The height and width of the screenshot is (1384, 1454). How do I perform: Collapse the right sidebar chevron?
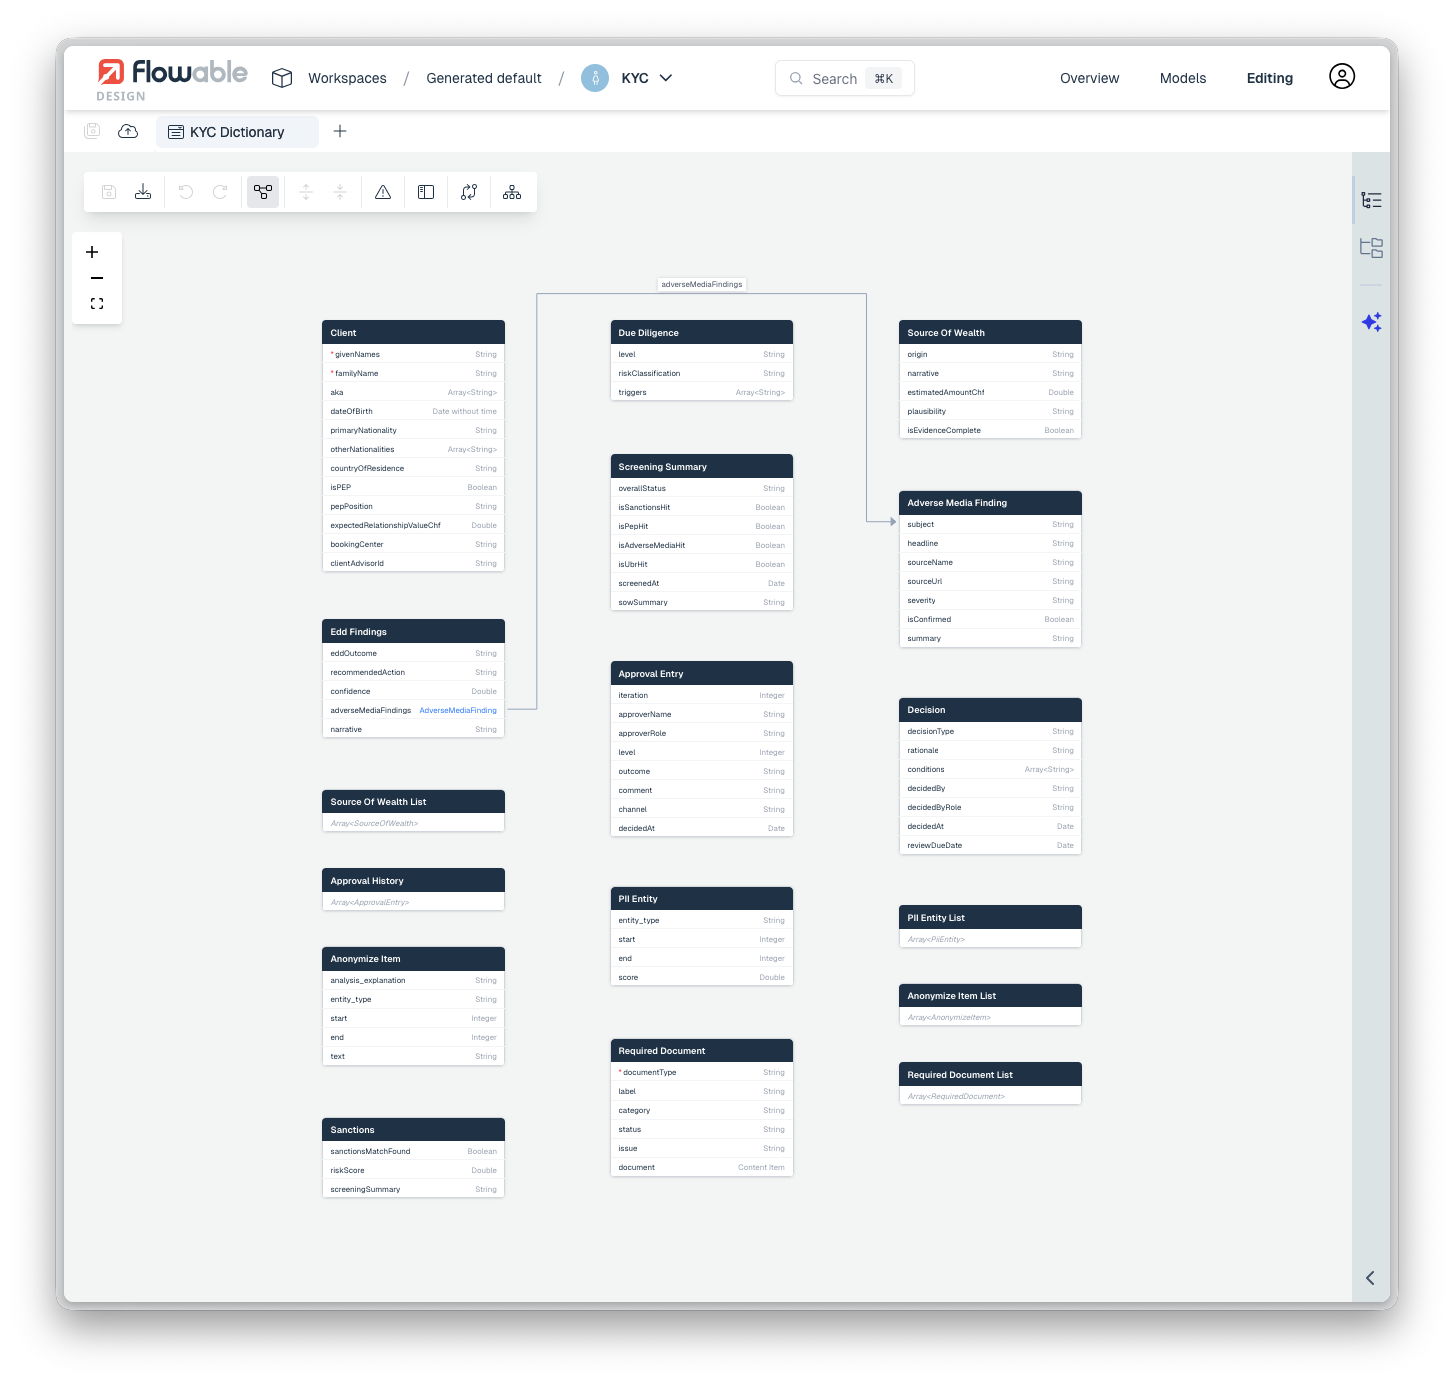click(1370, 1278)
